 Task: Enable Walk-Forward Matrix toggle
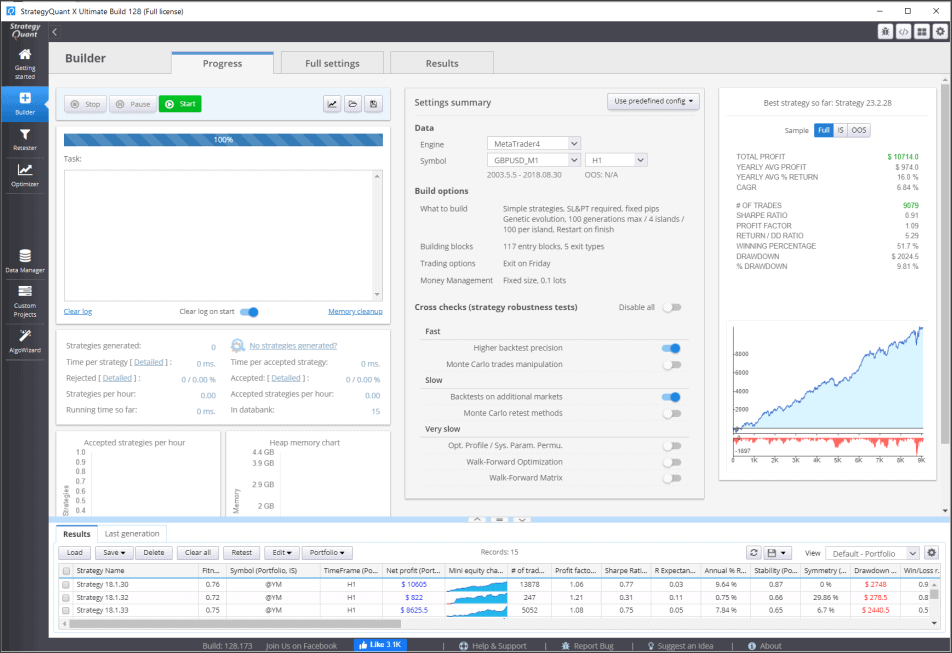672,478
